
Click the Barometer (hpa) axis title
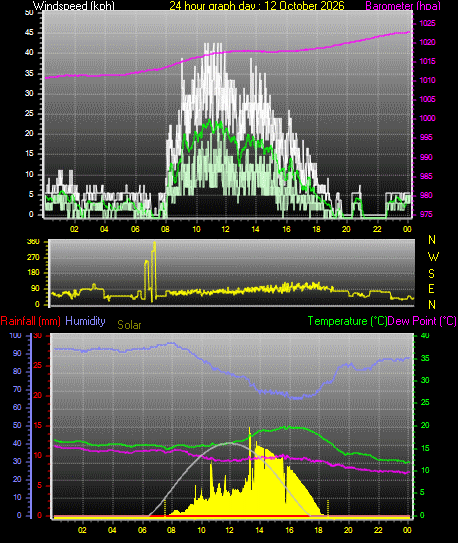[403, 6]
